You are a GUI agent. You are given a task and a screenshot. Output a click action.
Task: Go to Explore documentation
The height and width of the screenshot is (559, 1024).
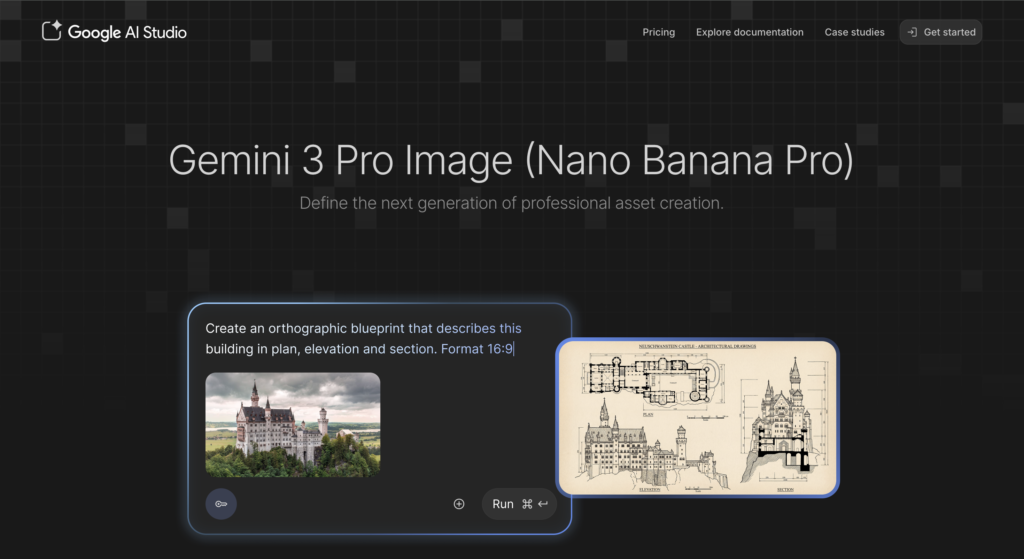click(x=749, y=32)
